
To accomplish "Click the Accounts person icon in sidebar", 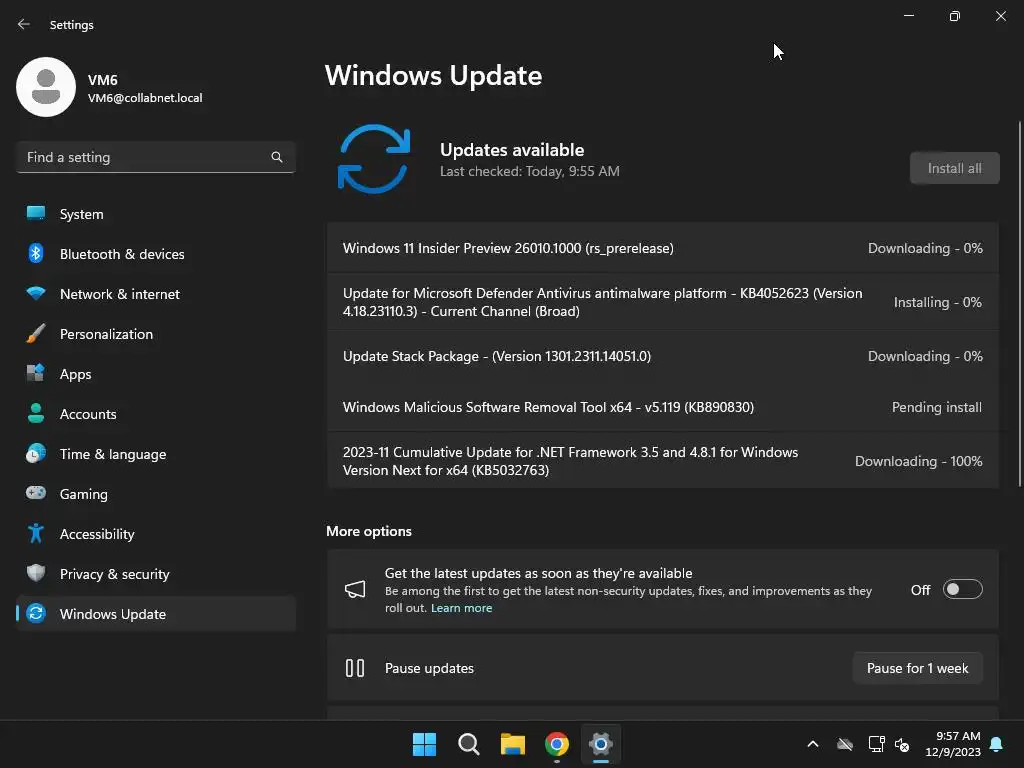I will click(36, 413).
